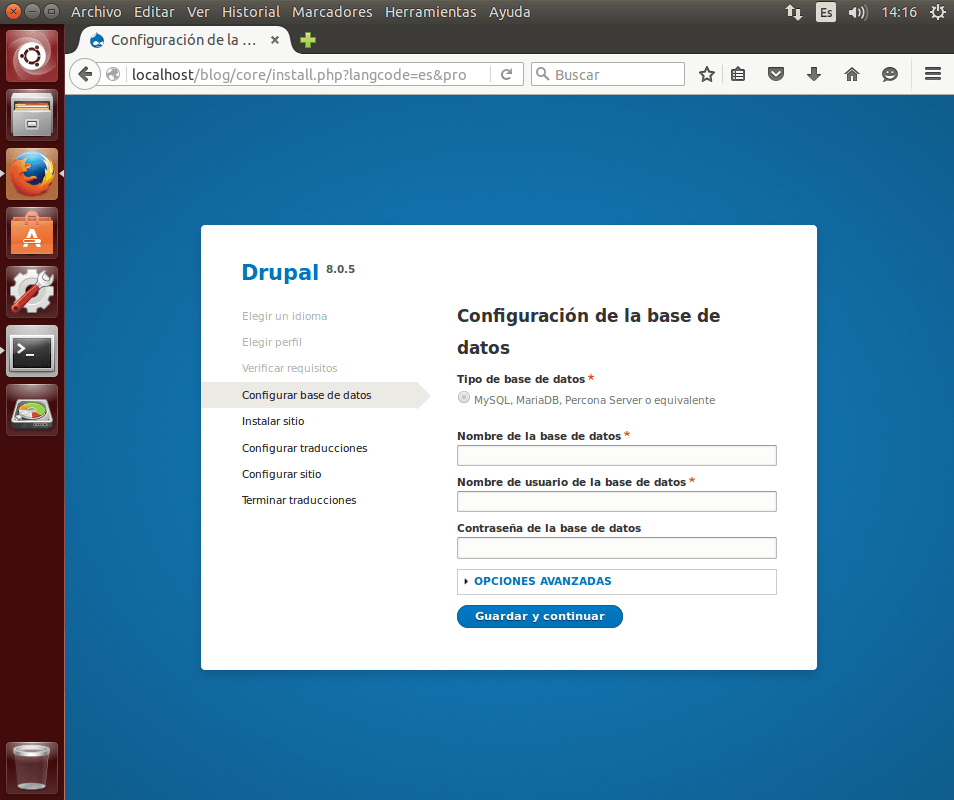Screen dimensions: 954x800
Task: Click the 14:16 clock in top panel
Action: tap(899, 12)
